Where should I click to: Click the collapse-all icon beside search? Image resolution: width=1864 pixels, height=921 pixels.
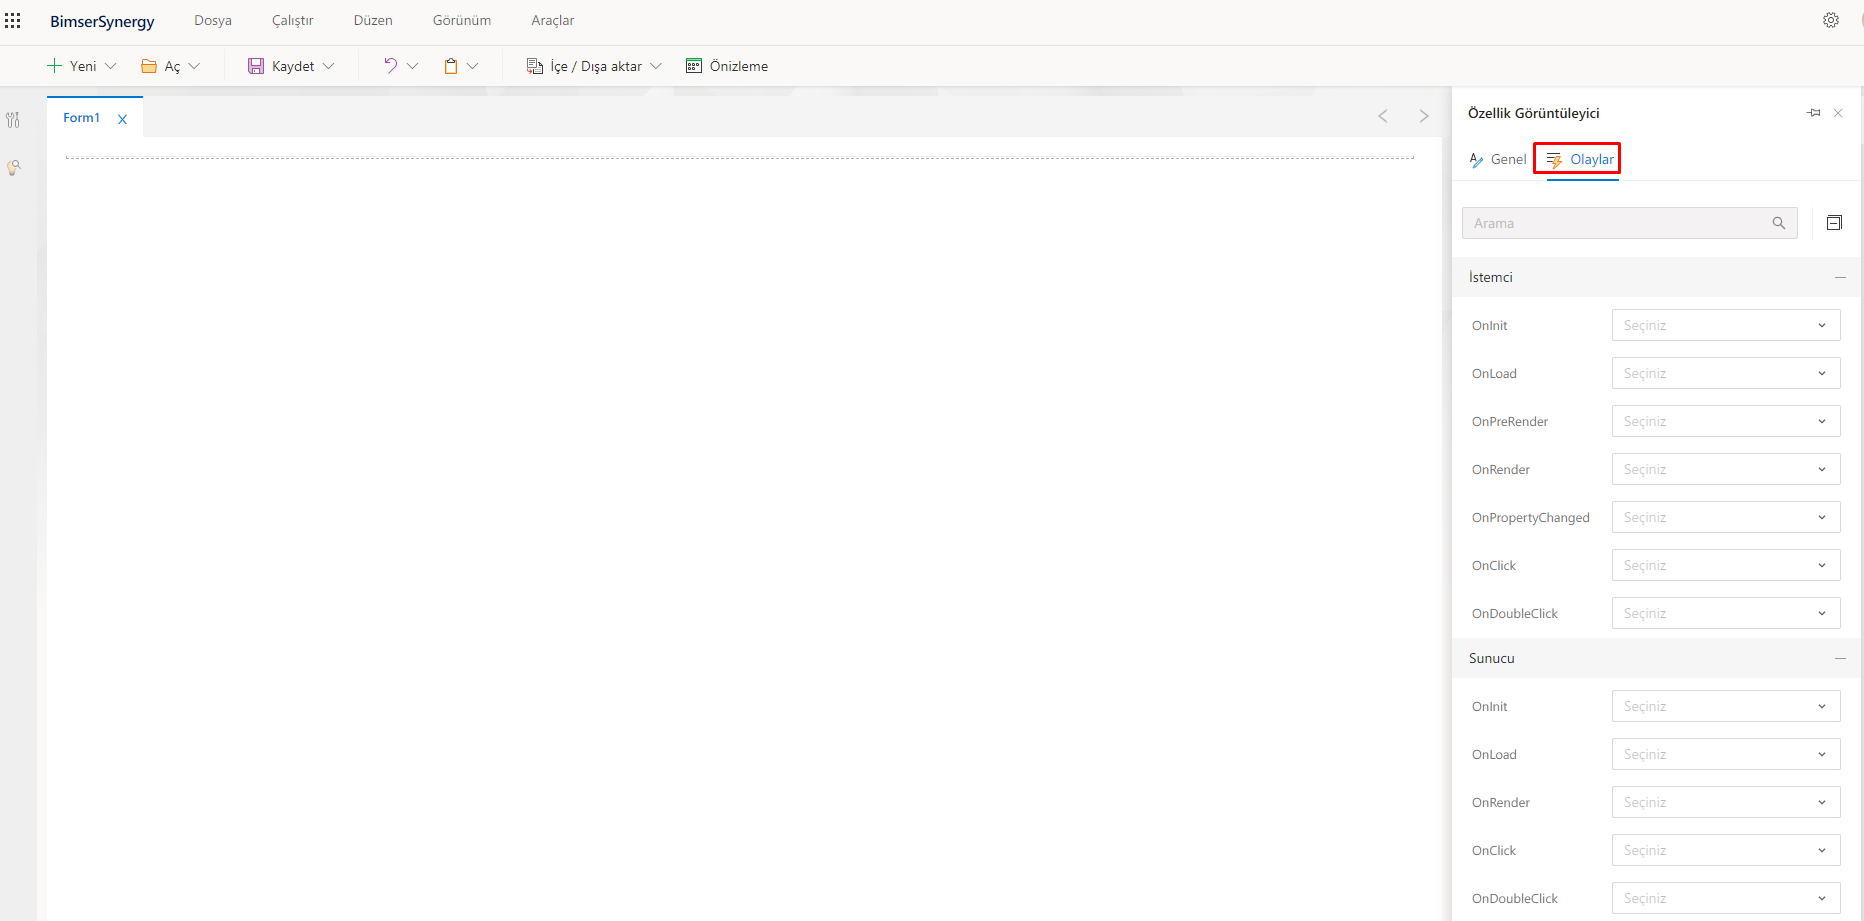point(1834,223)
